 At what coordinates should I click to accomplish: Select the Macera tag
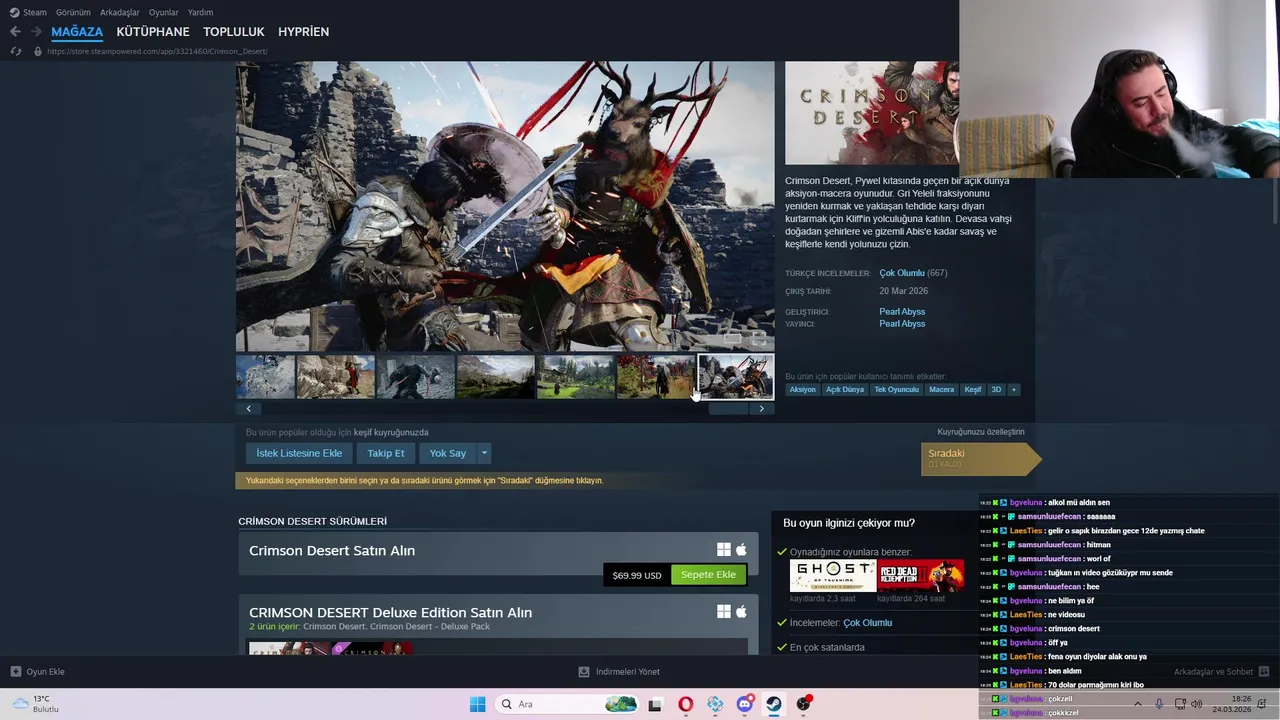(941, 389)
